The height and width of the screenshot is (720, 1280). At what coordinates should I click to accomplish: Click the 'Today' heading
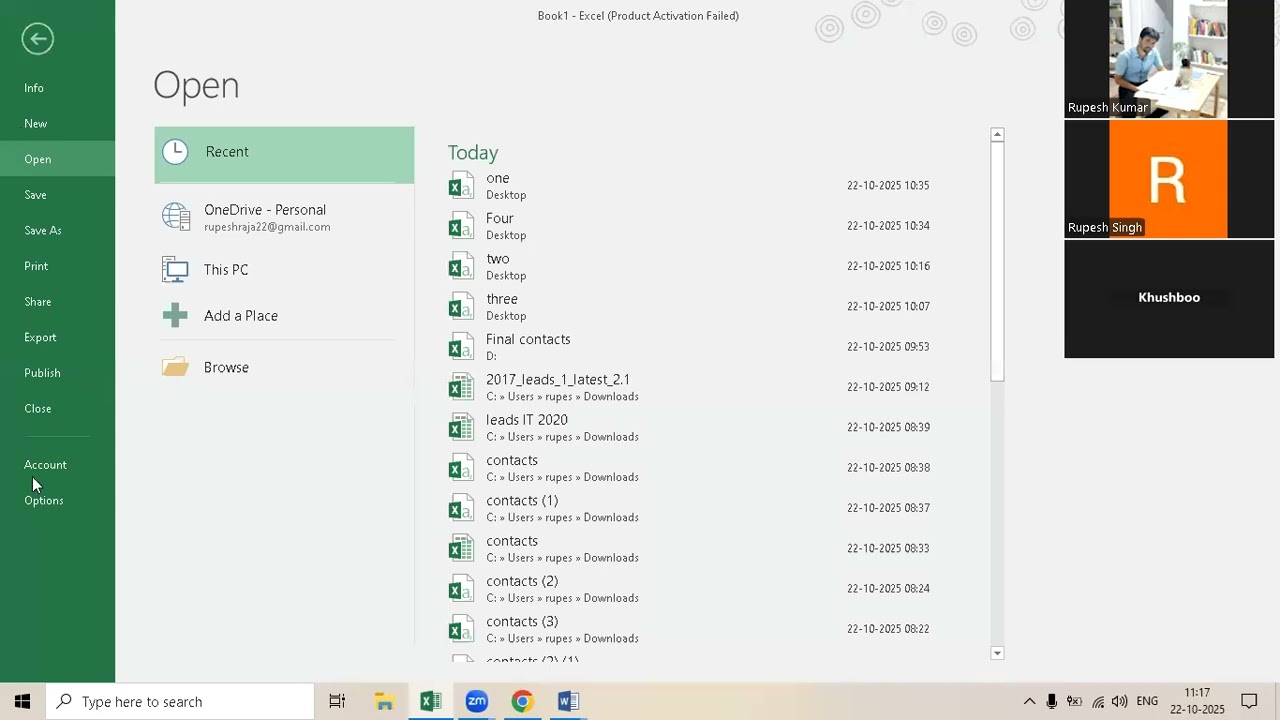click(473, 152)
